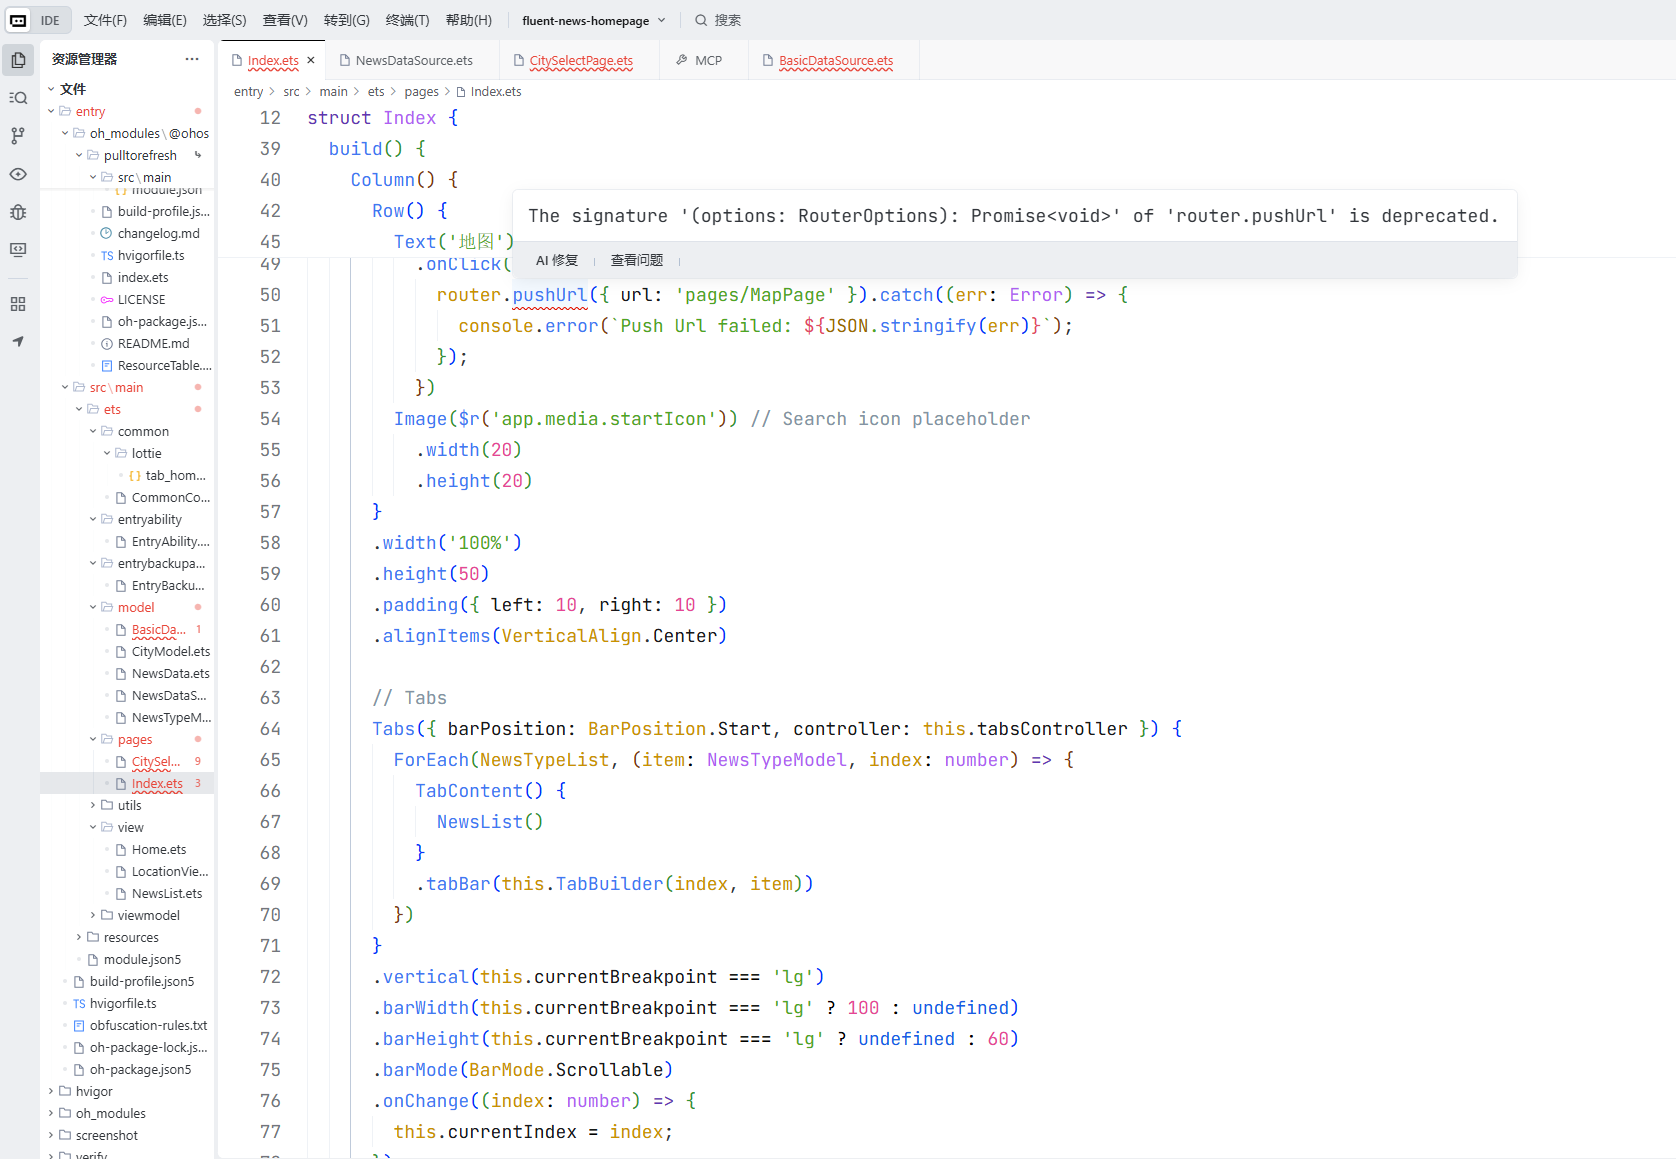Image resolution: width=1676 pixels, height=1159 pixels.
Task: Click the paper-plane deploy icon in sidebar
Action: pyautogui.click(x=18, y=342)
